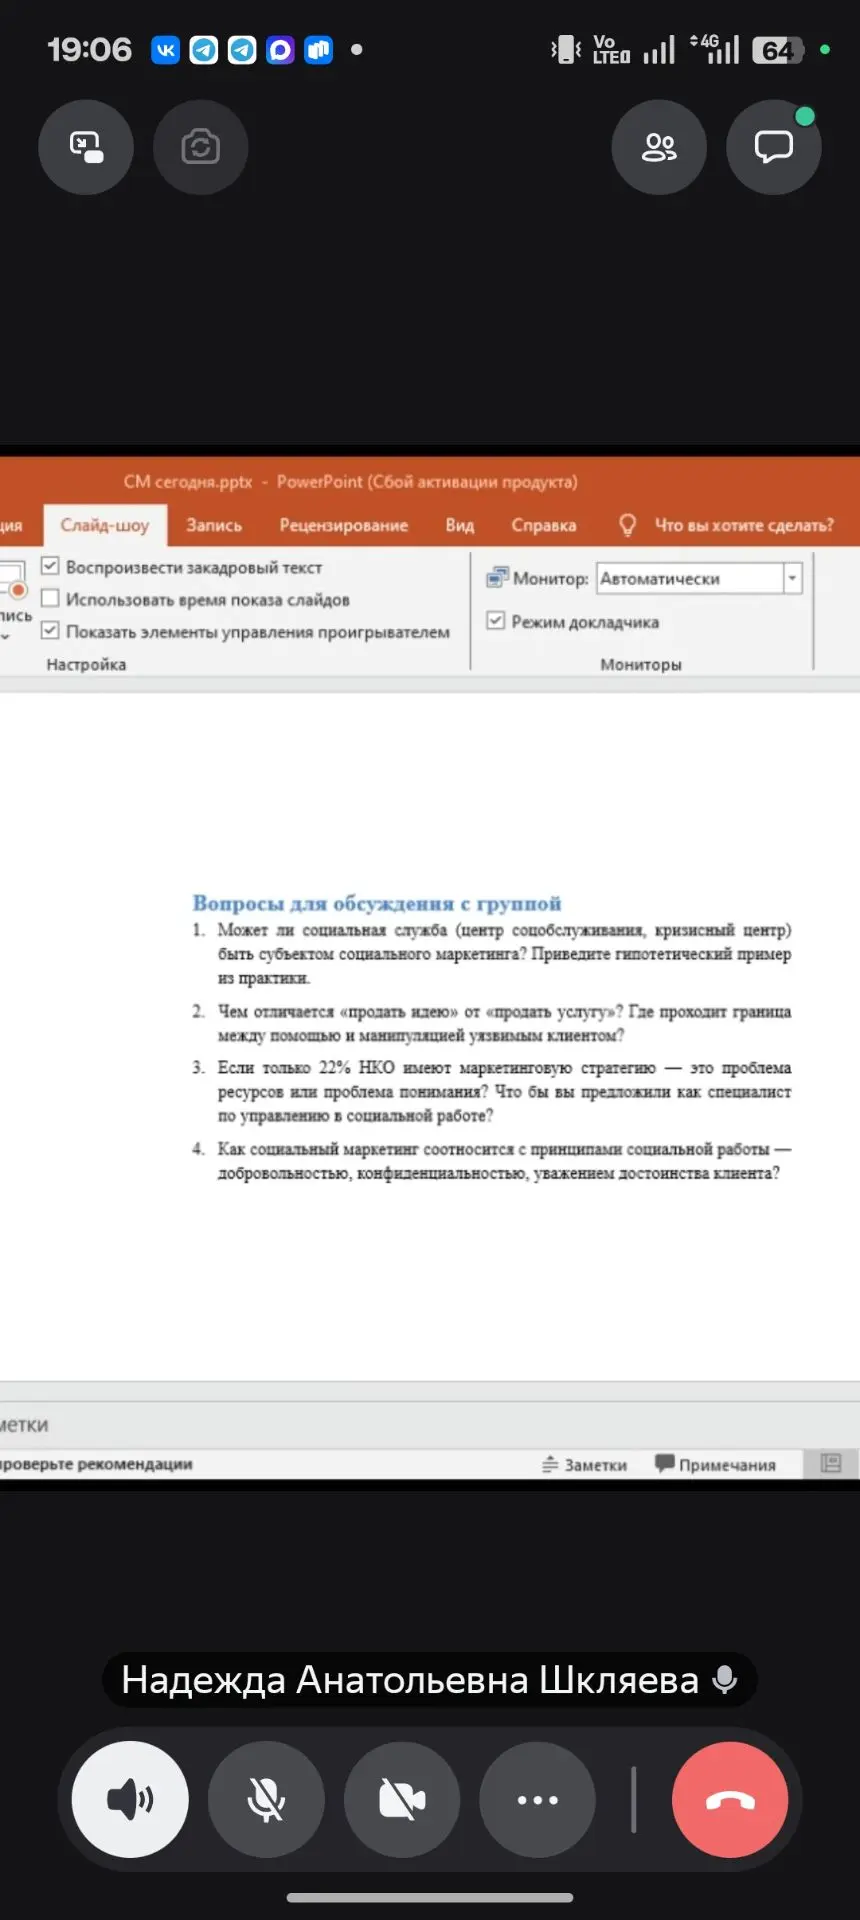The width and height of the screenshot is (860, 1920).
Task: Open the Справка ribbon tab
Action: click(x=544, y=525)
